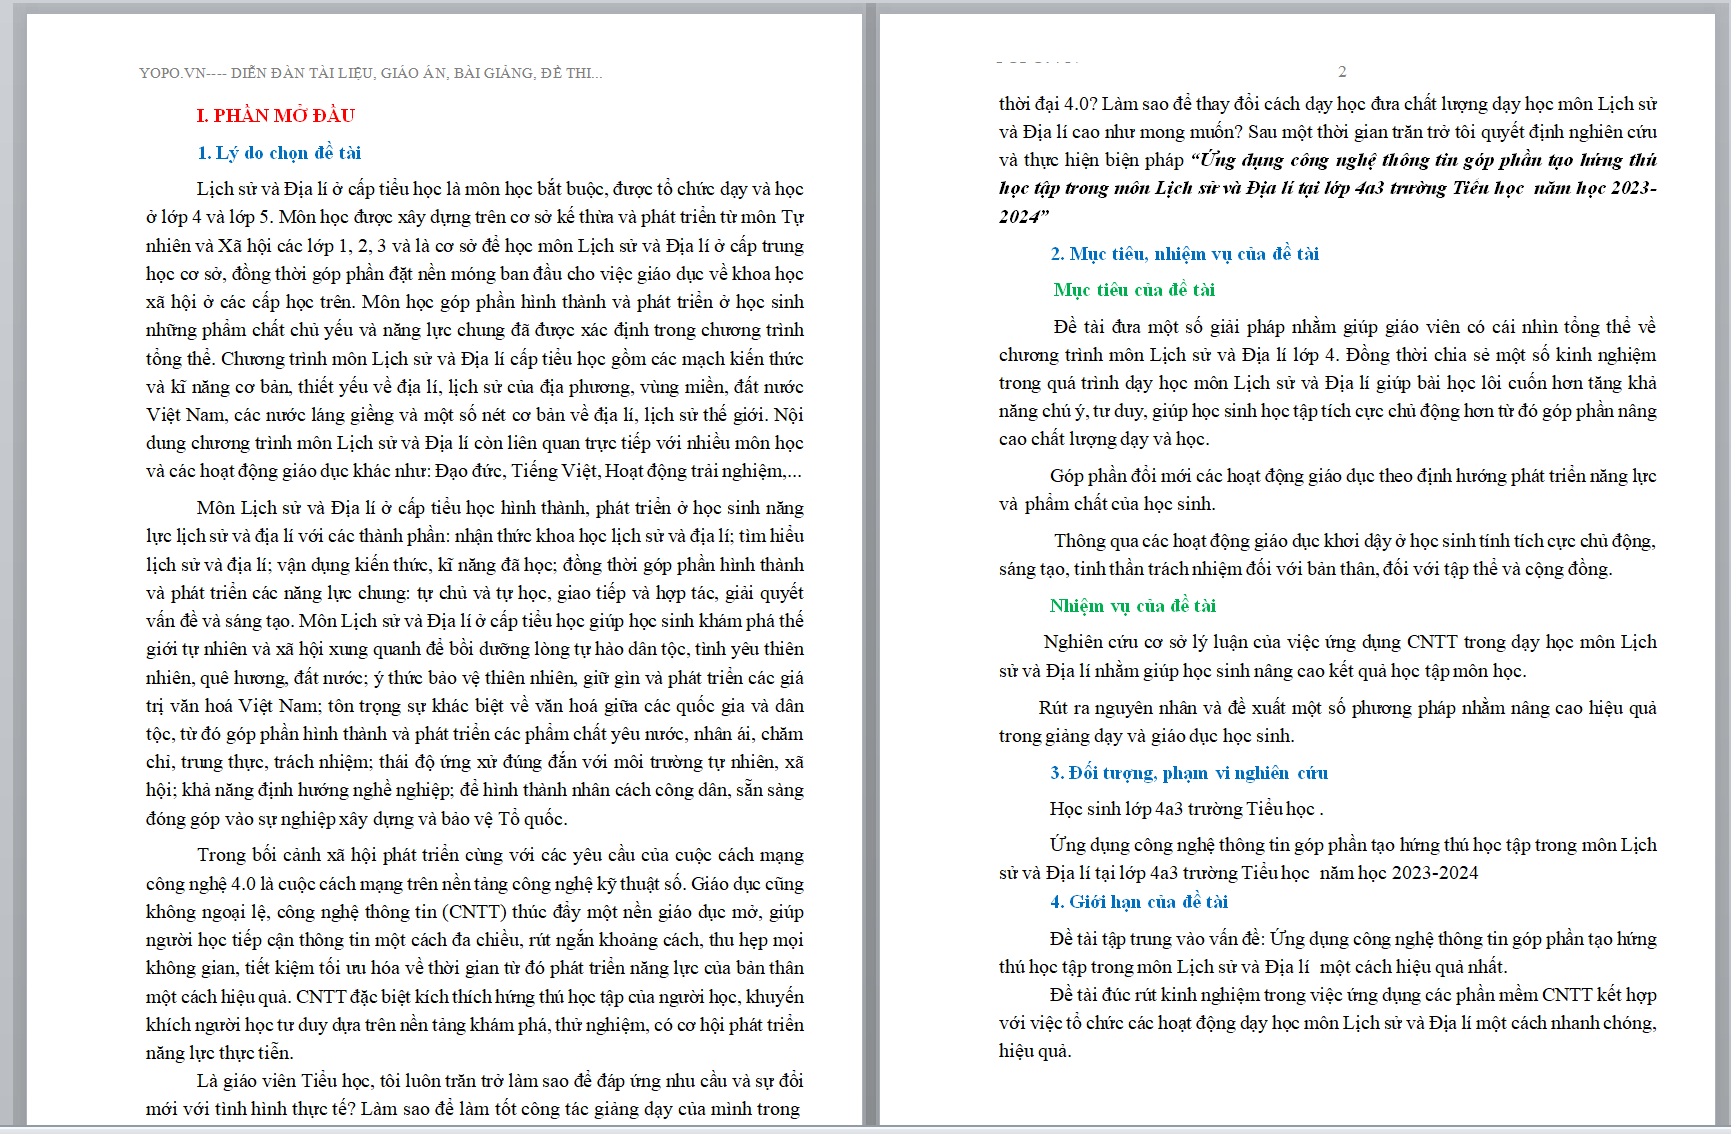Click the line 'và phẩm chất của học sinh.'
This screenshot has width=1731, height=1134.
click(x=1107, y=504)
